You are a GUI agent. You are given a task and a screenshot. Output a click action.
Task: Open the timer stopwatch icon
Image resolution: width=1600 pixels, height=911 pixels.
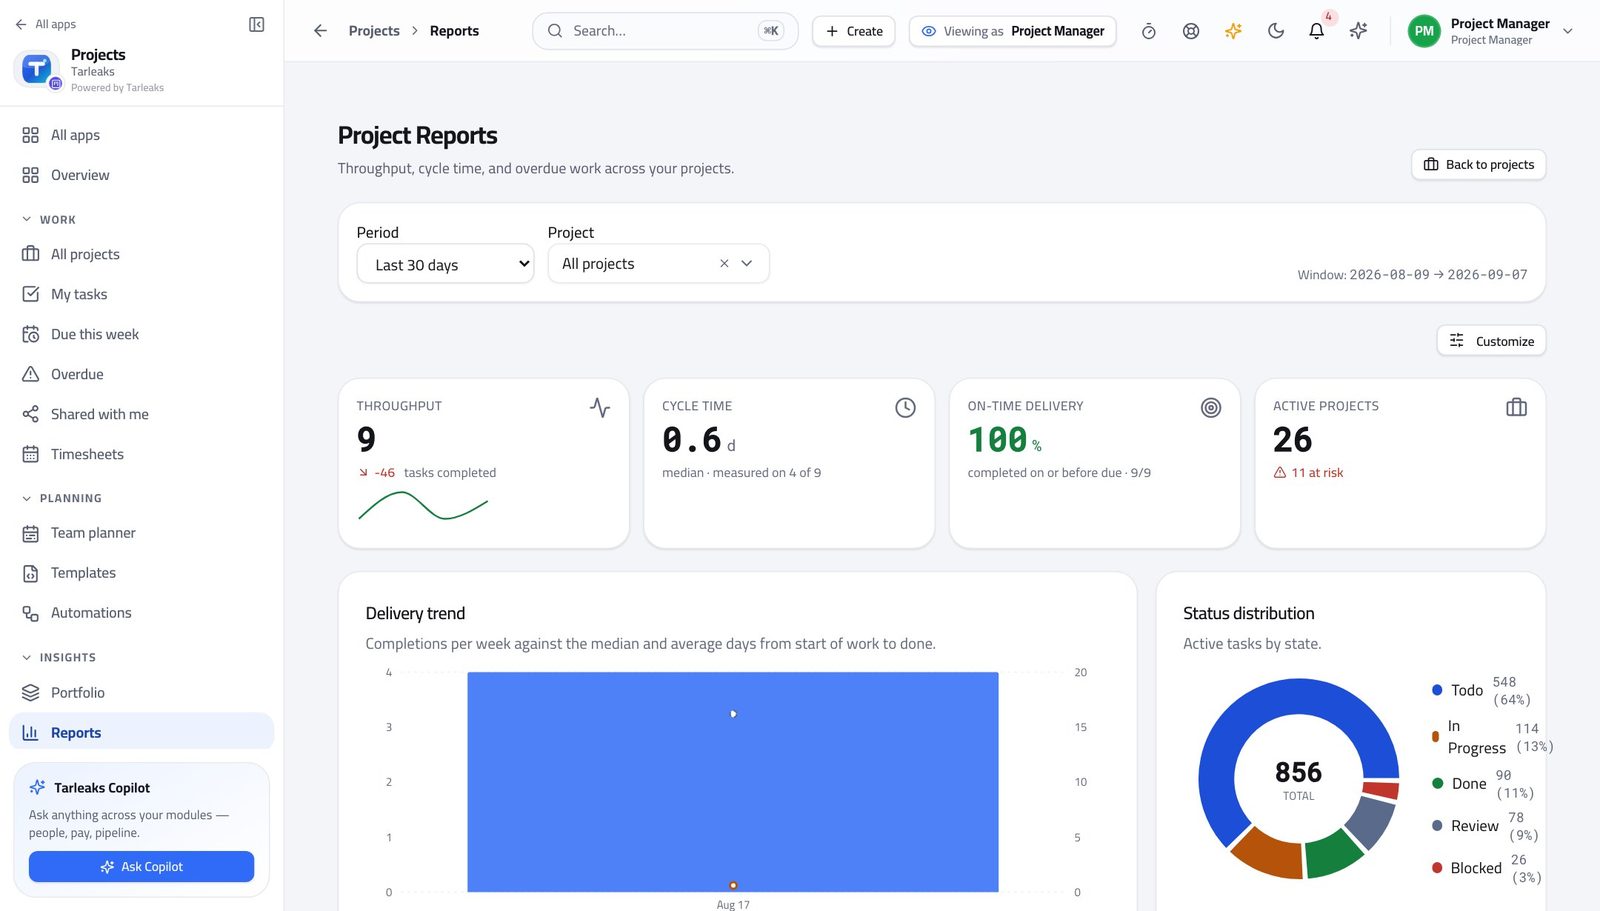[x=1149, y=31]
